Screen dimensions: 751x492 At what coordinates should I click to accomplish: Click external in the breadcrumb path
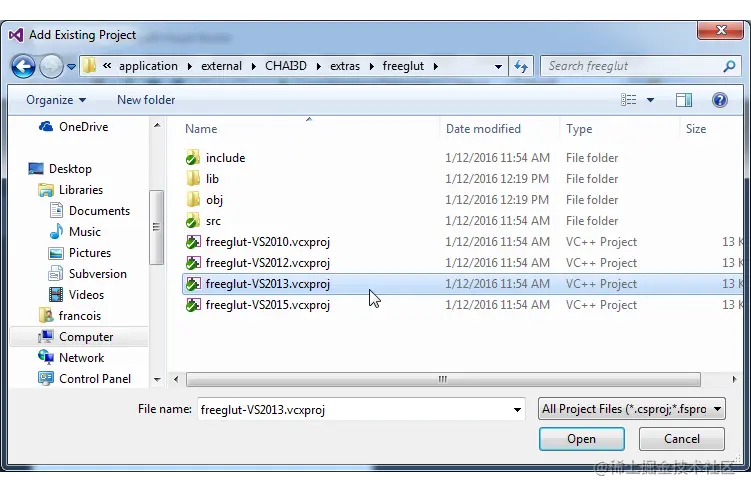(221, 66)
